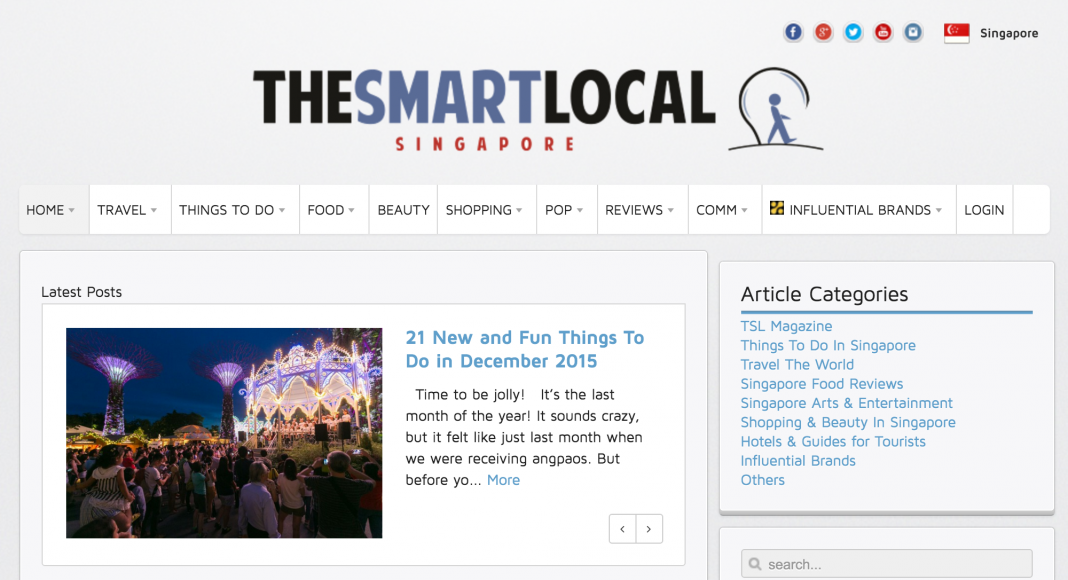This screenshot has height=580, width=1068.
Task: Go to next latest post slide
Action: click(x=649, y=529)
